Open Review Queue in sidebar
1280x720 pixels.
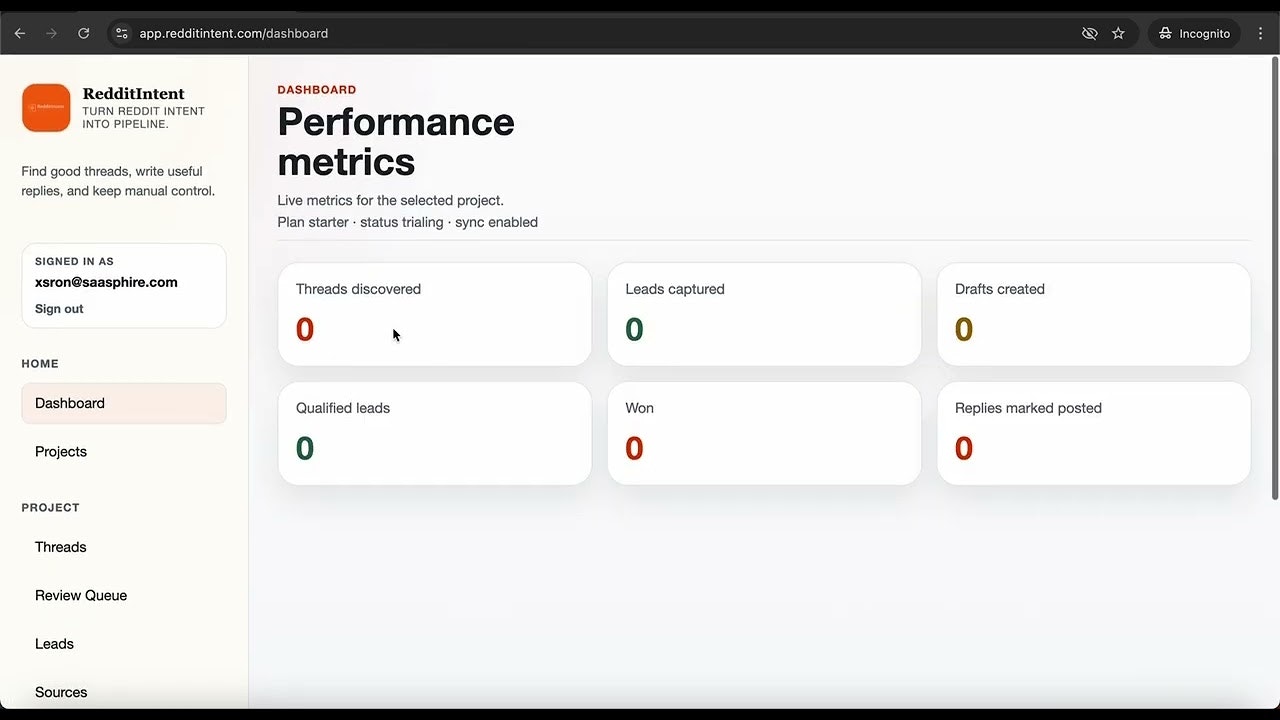point(124,595)
